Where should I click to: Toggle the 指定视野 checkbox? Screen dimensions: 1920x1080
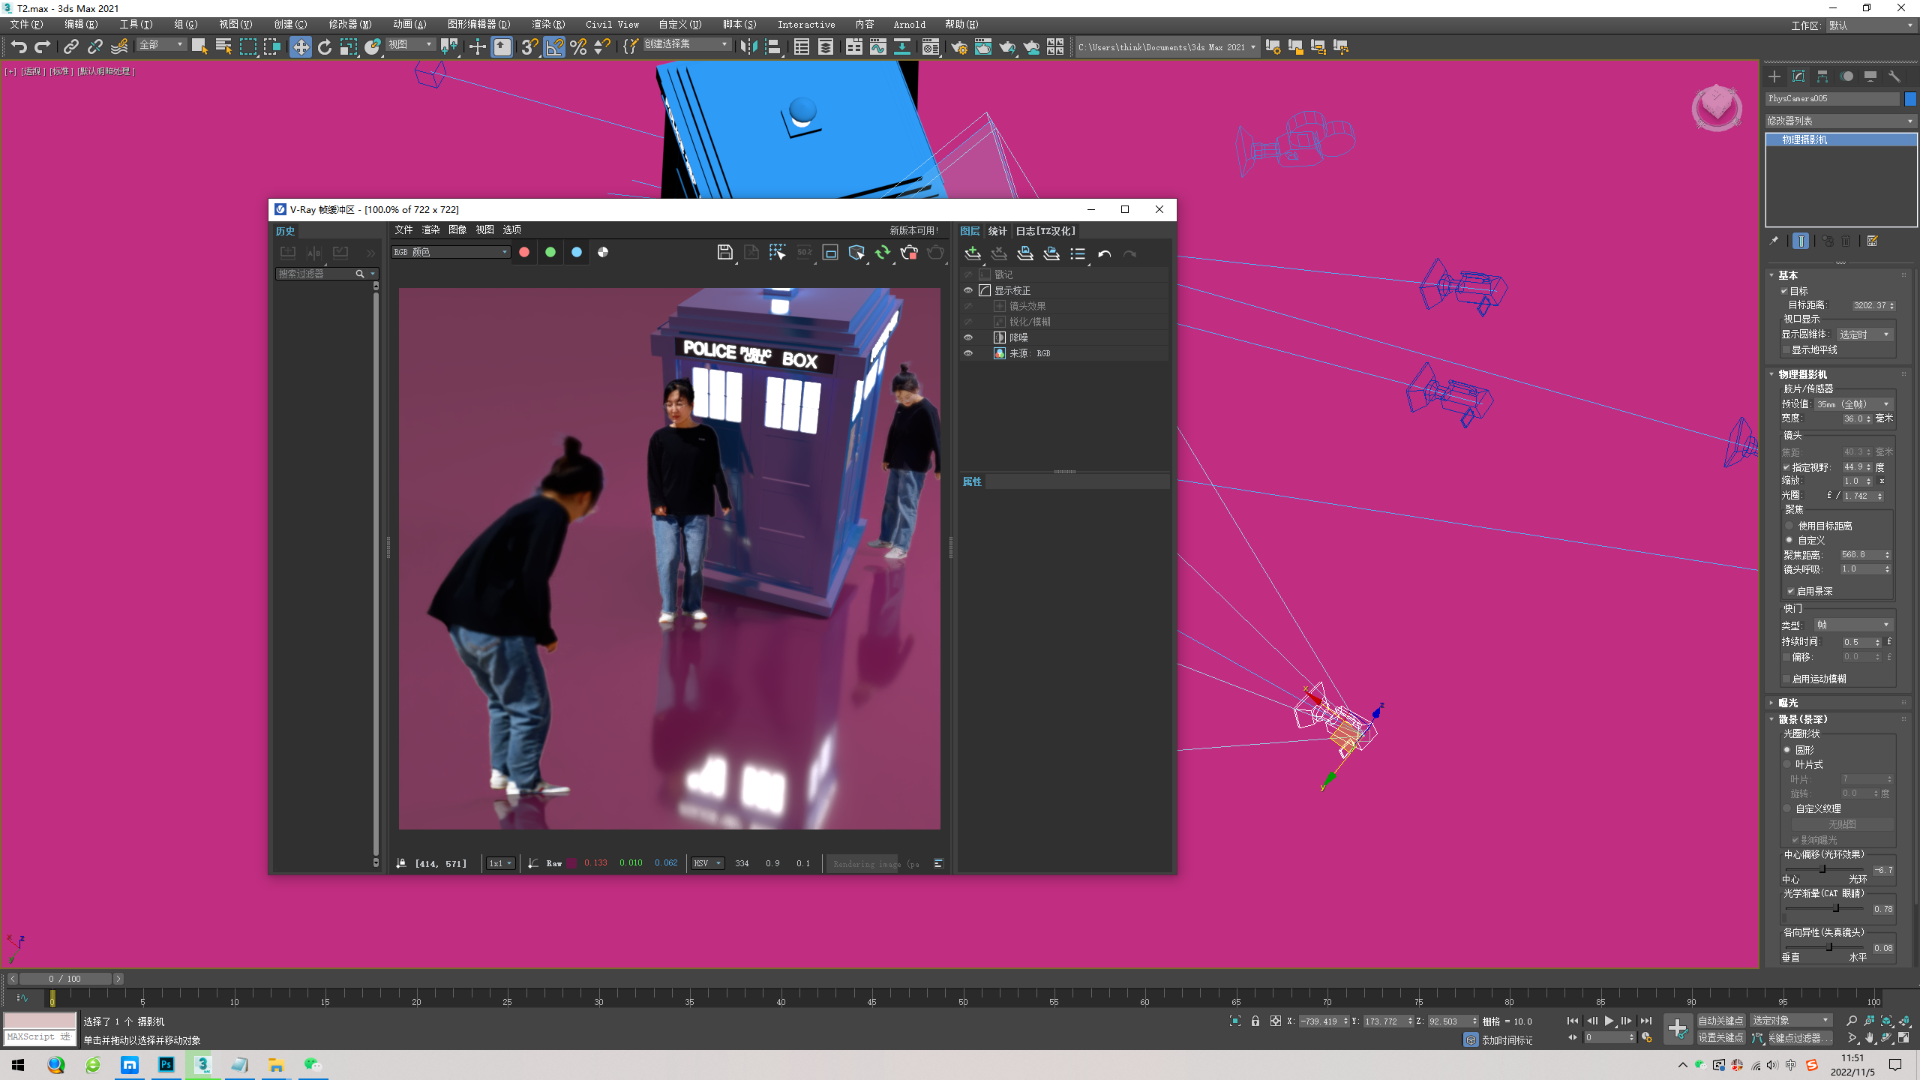pyautogui.click(x=1787, y=467)
